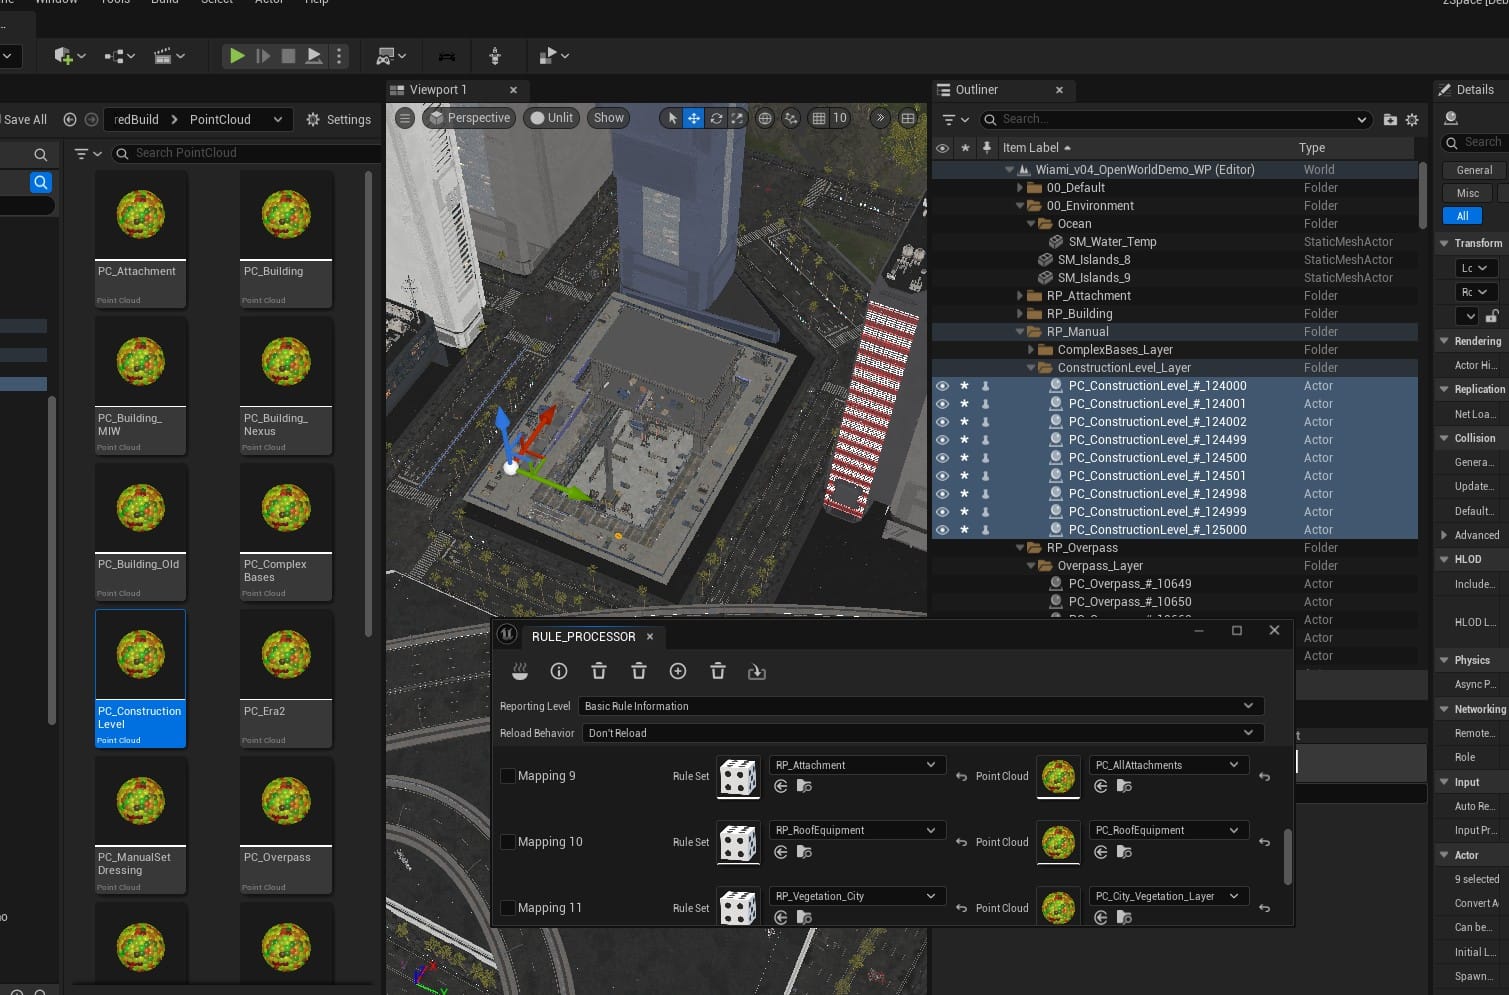
Task: Click the plus circle icon in RULE_PROCESSOR
Action: pos(678,671)
